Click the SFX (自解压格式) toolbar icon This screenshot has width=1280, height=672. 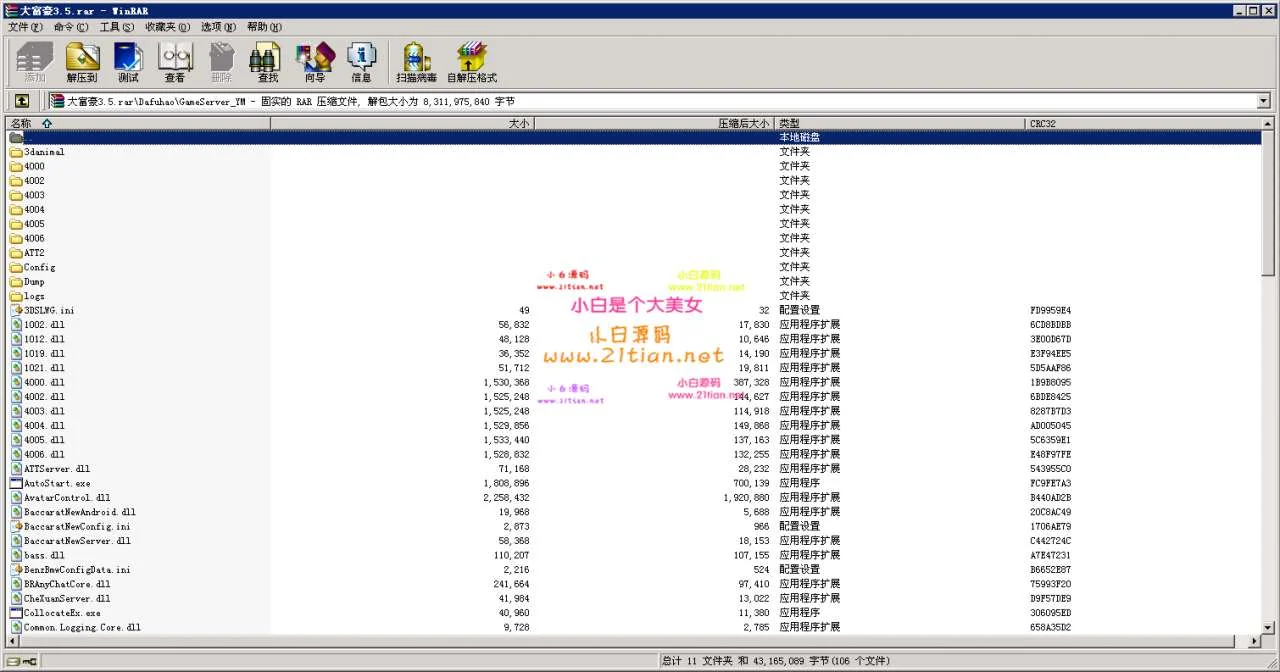coord(471,62)
